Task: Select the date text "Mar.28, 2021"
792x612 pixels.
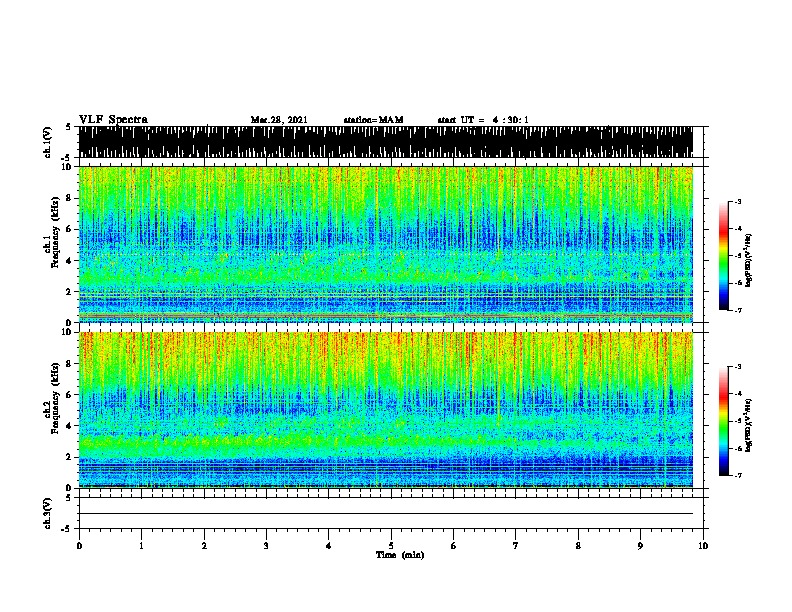Action: (279, 120)
